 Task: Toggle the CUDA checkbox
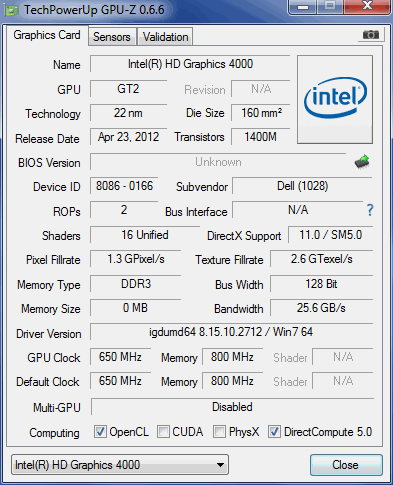coord(163,431)
